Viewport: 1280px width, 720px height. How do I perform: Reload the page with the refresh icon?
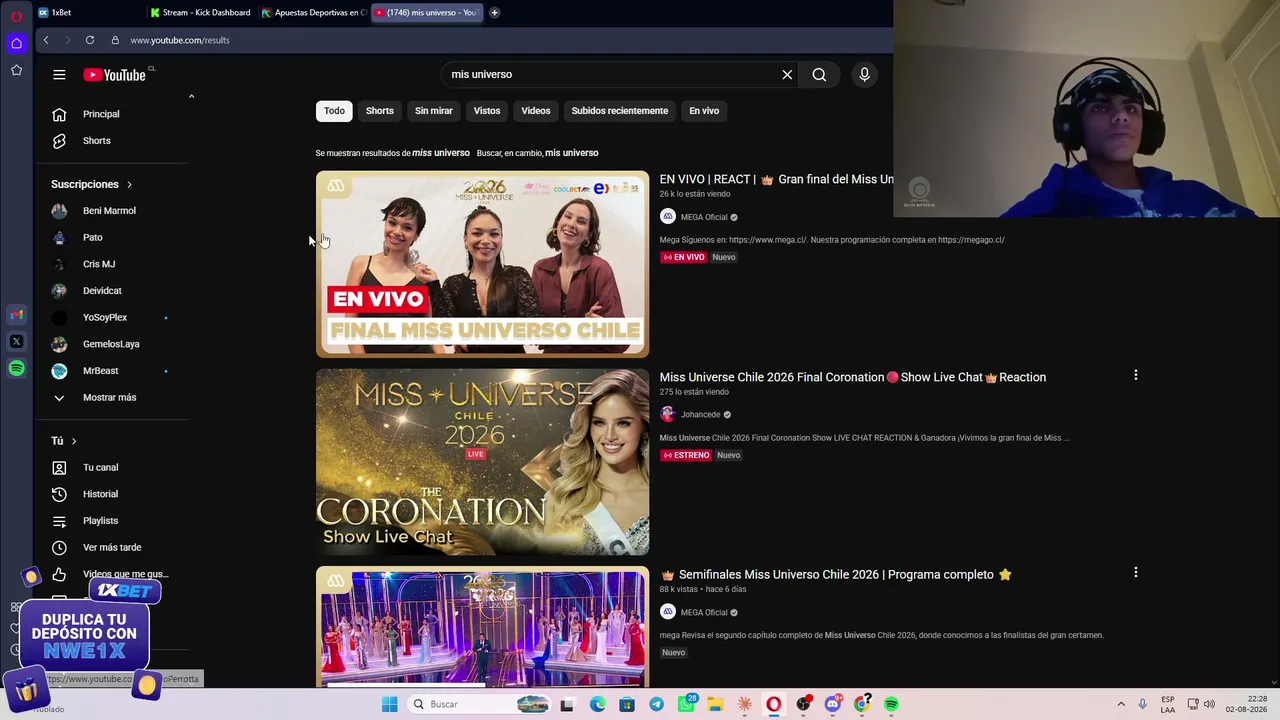tap(90, 40)
